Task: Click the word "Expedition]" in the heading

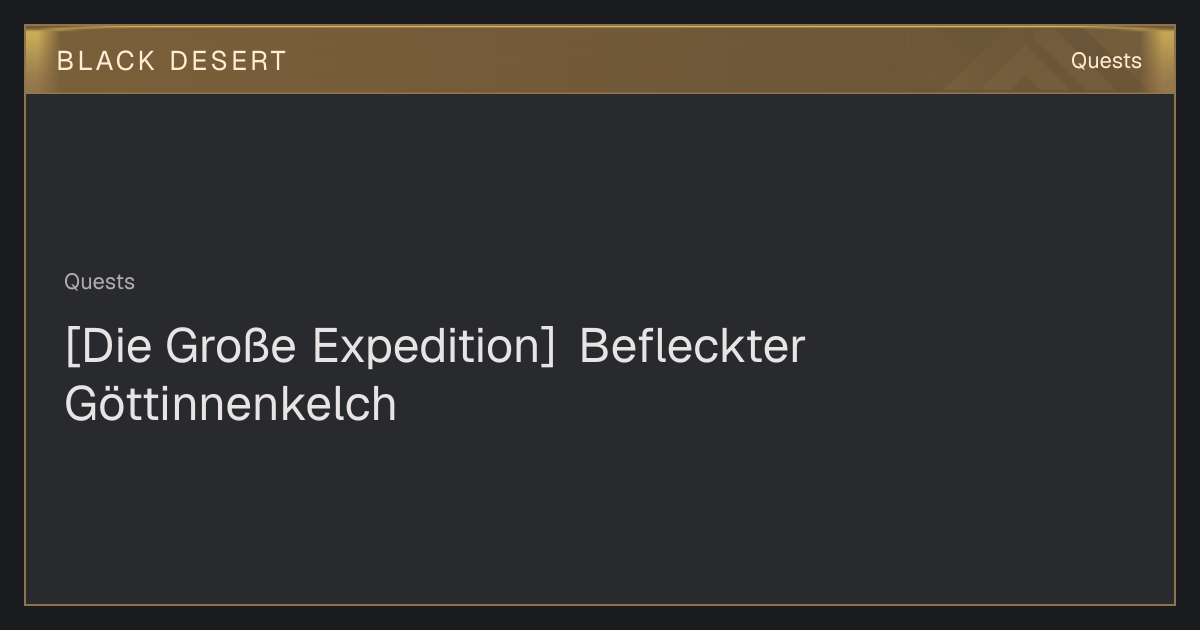Action: point(433,347)
